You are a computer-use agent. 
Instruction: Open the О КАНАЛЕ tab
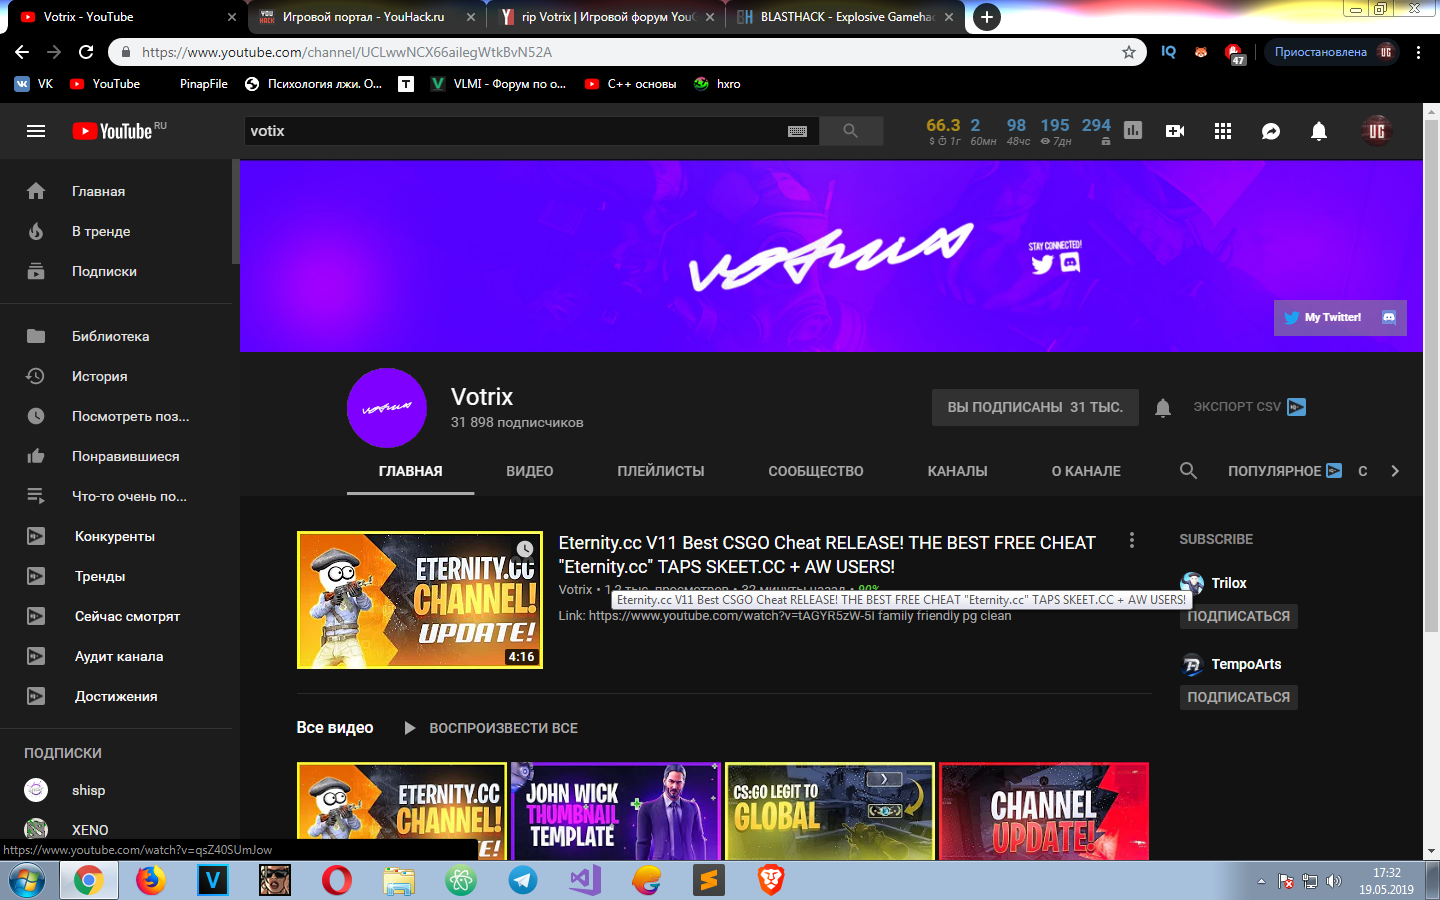pos(1086,471)
